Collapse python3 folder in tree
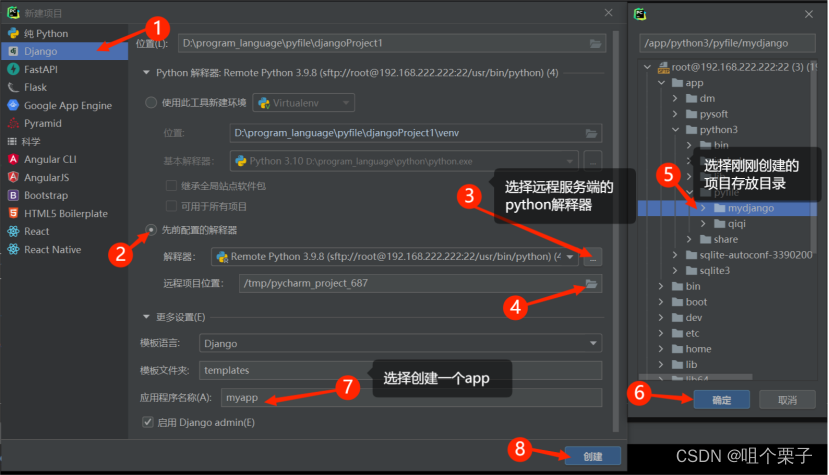This screenshot has height=475, width=829. point(675,130)
